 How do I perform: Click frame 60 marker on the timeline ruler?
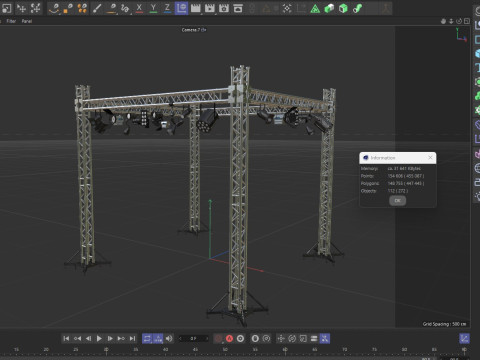[x=285, y=350]
